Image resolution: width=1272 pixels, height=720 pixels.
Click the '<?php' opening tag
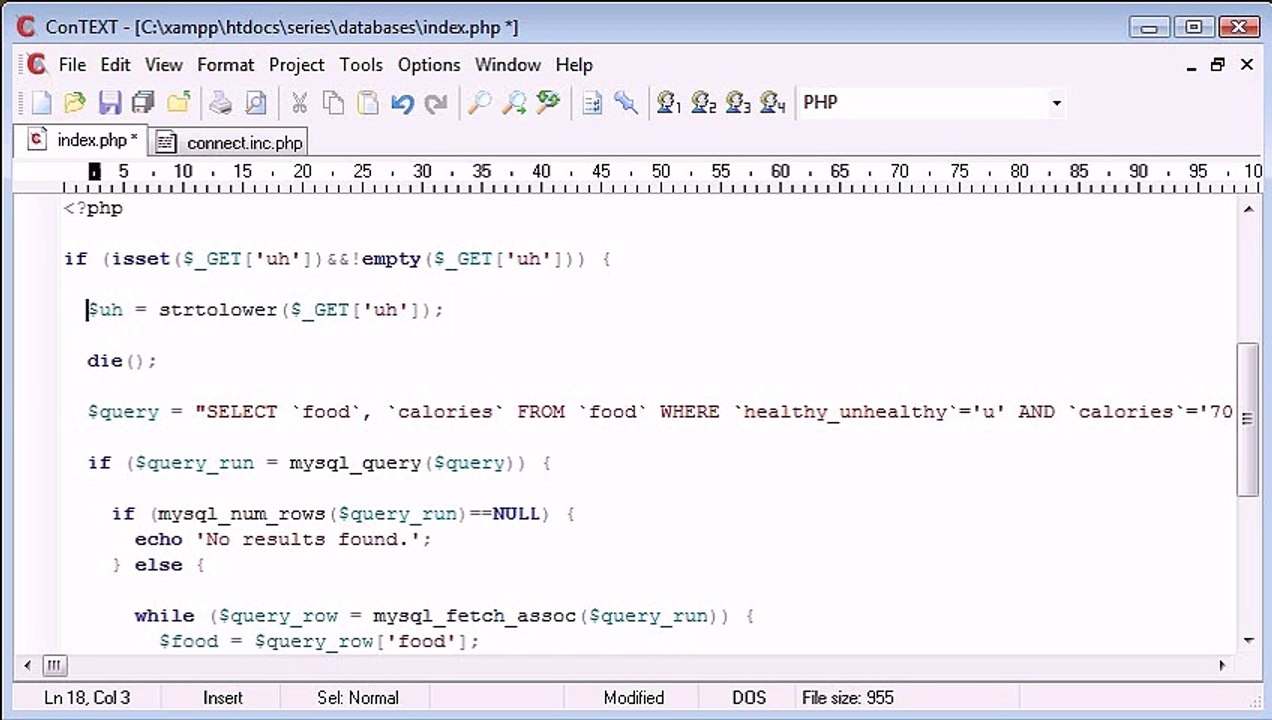click(93, 208)
